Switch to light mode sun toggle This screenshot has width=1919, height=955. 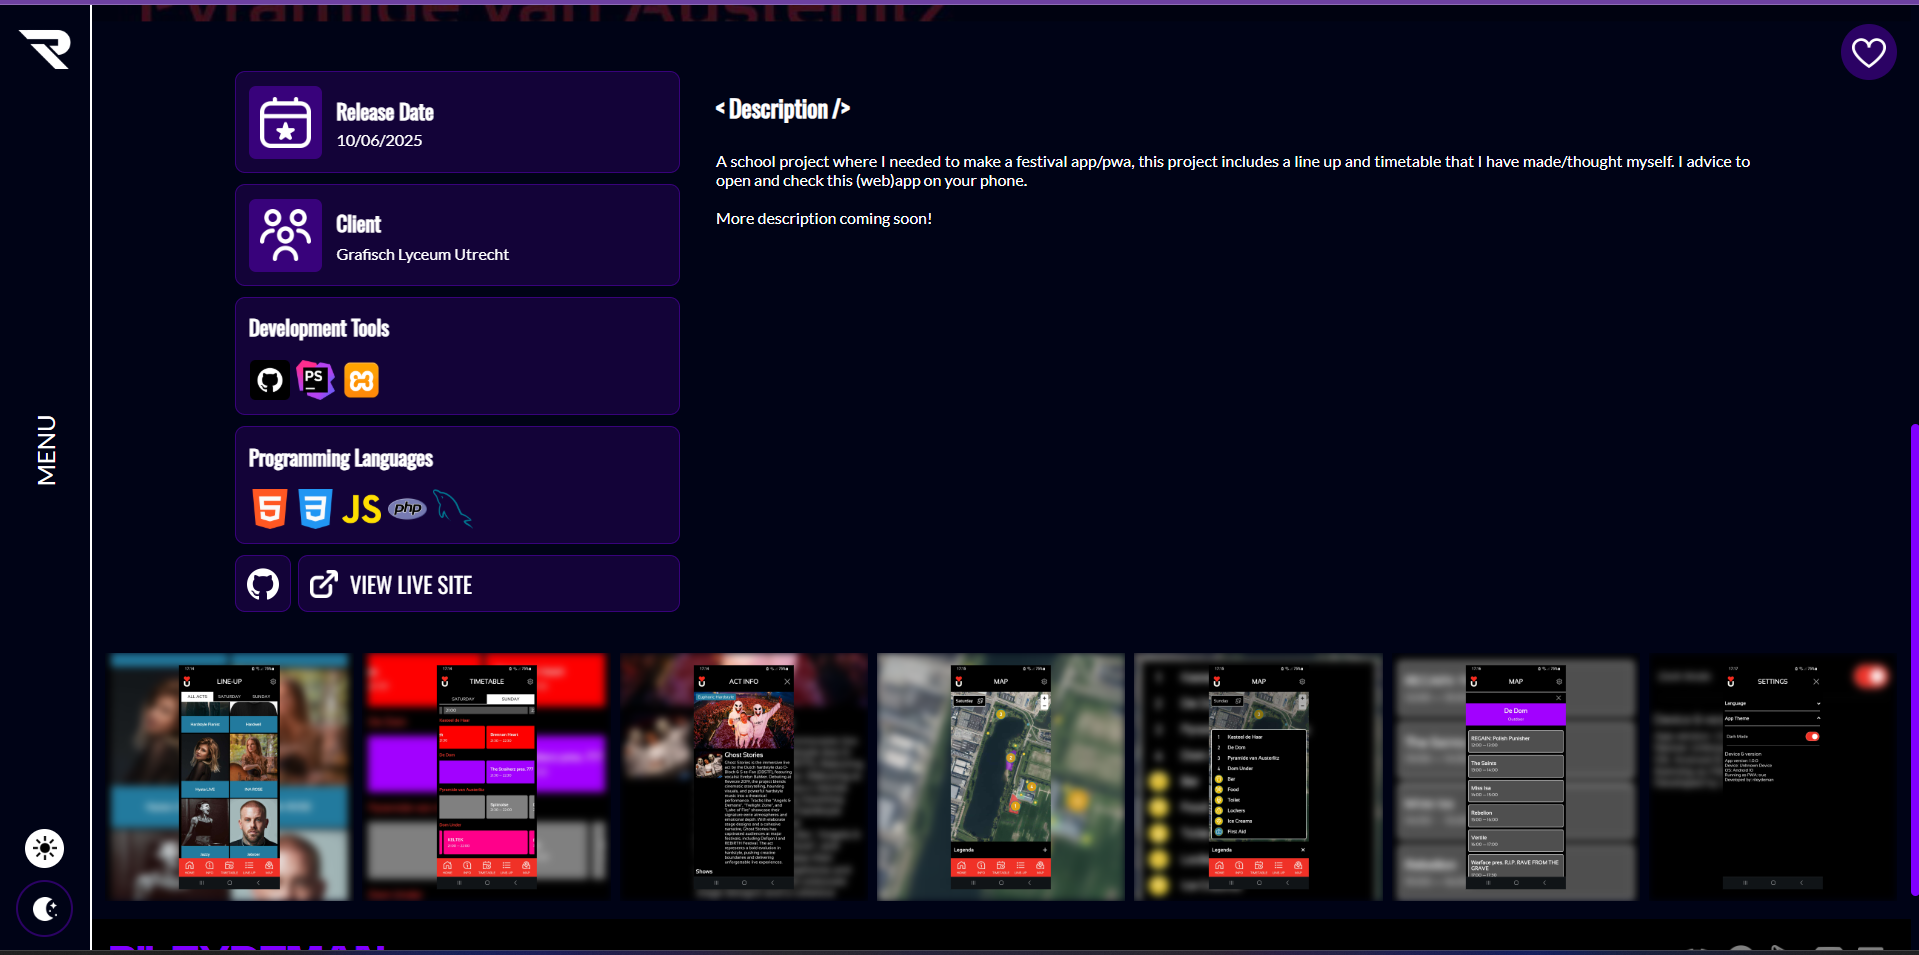(x=45, y=849)
